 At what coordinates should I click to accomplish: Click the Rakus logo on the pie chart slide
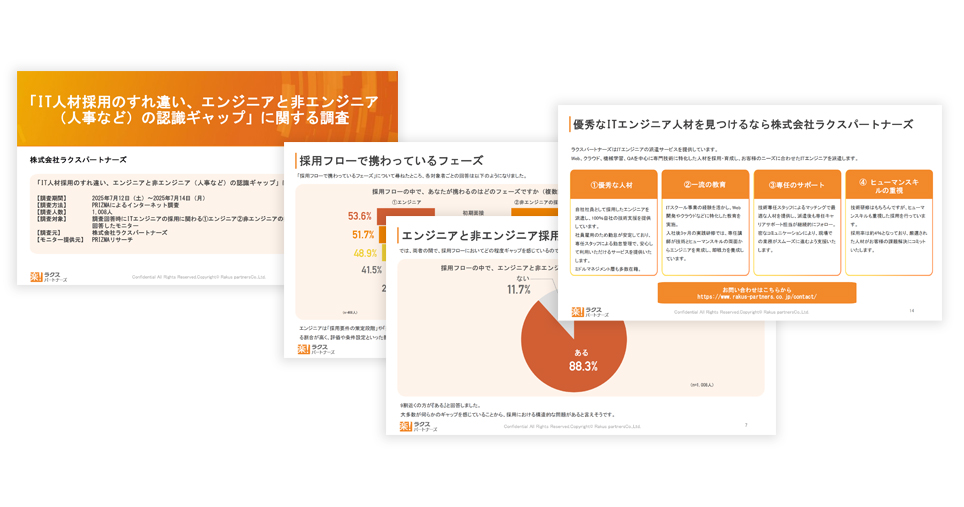(x=419, y=426)
